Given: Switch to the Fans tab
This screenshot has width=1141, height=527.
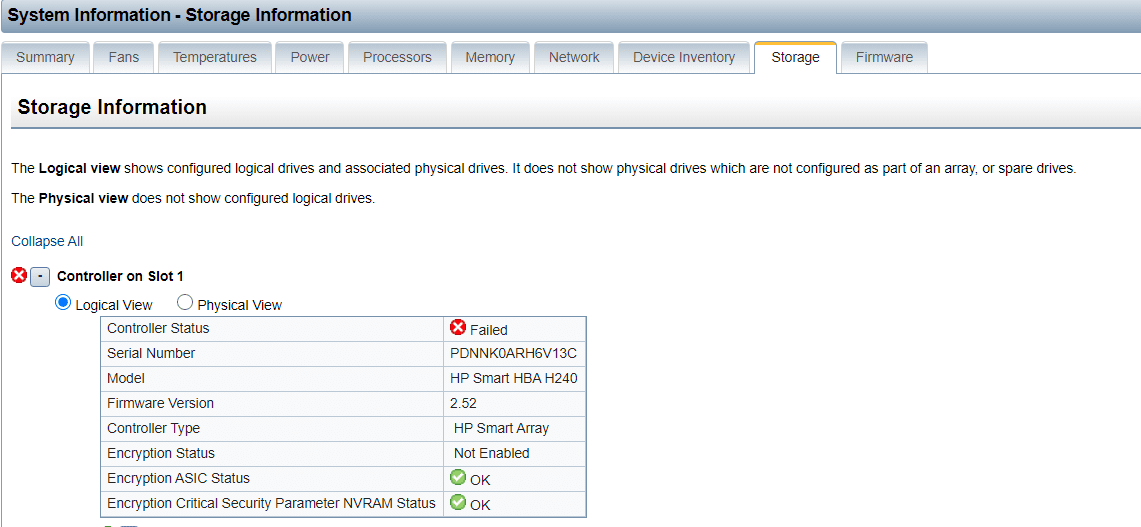Looking at the screenshot, I should (124, 58).
